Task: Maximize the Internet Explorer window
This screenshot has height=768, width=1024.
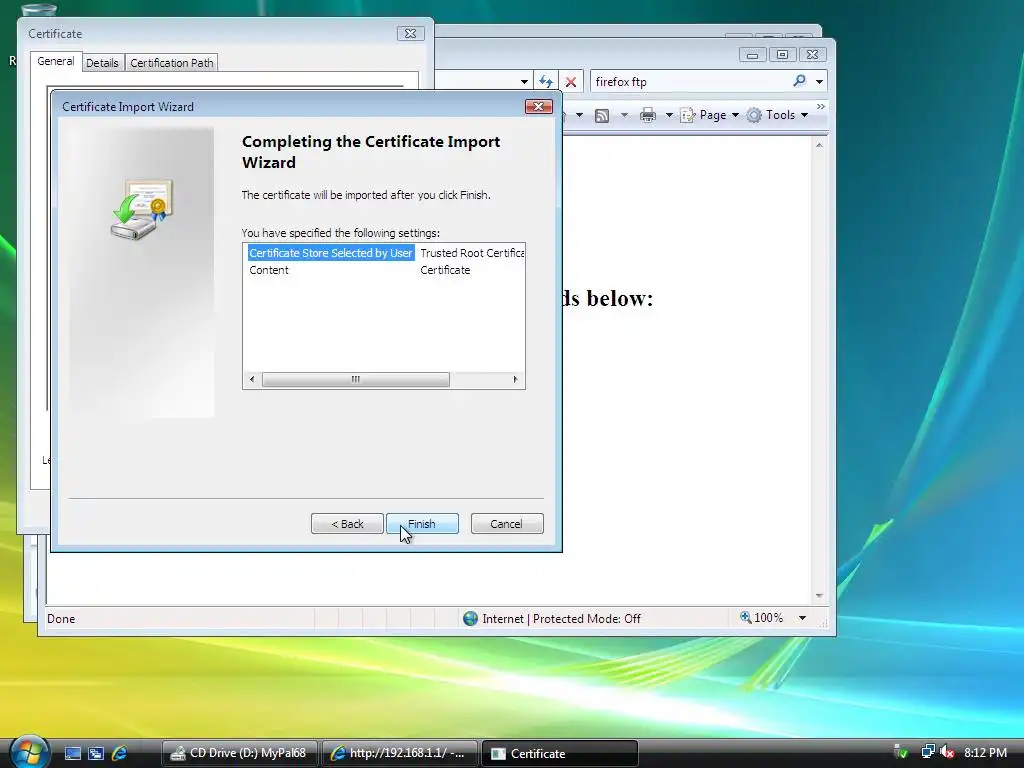Action: 782,55
